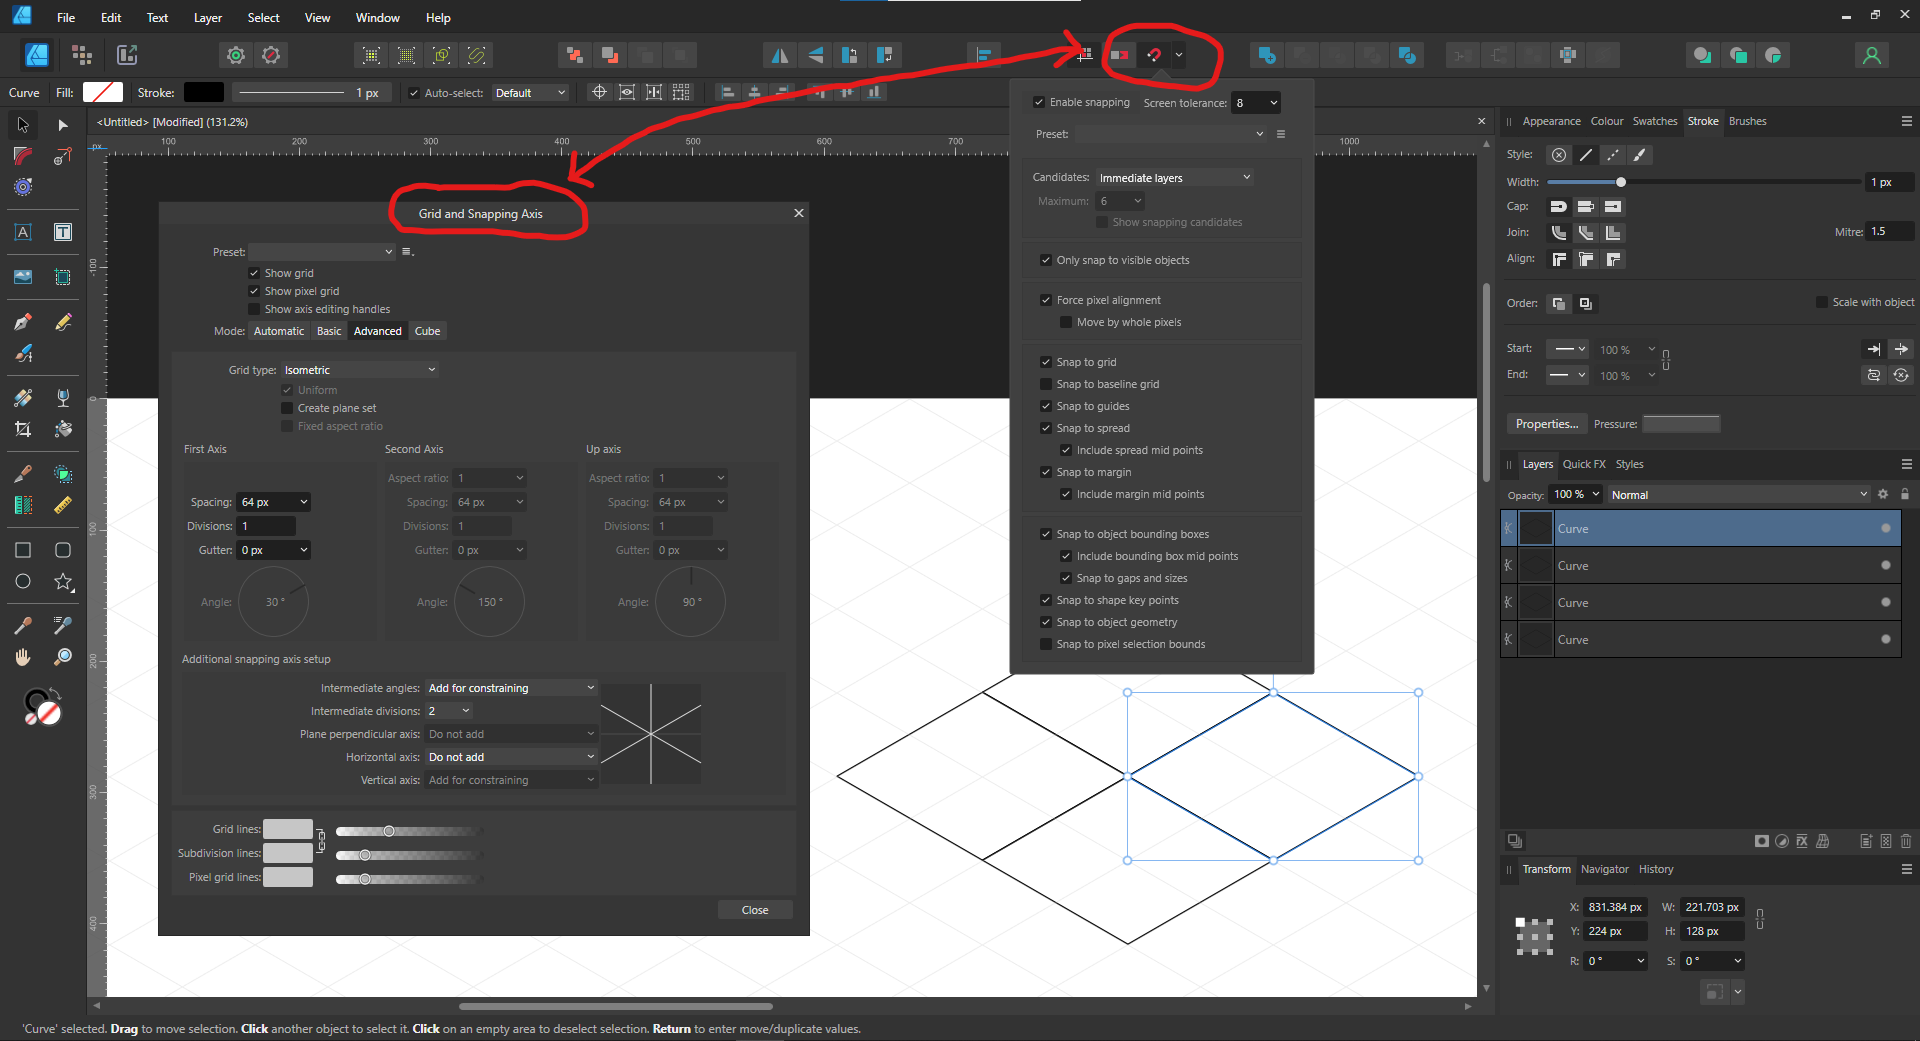Viewport: 1920px width, 1041px height.
Task: Toggle Enable snapping checkbox
Action: pos(1039,102)
